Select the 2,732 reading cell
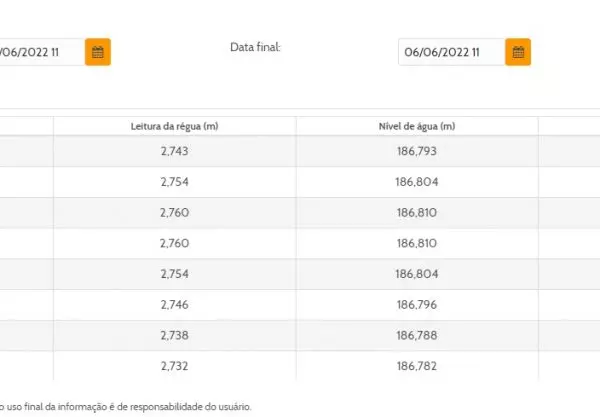This screenshot has height=417, width=600. (174, 365)
